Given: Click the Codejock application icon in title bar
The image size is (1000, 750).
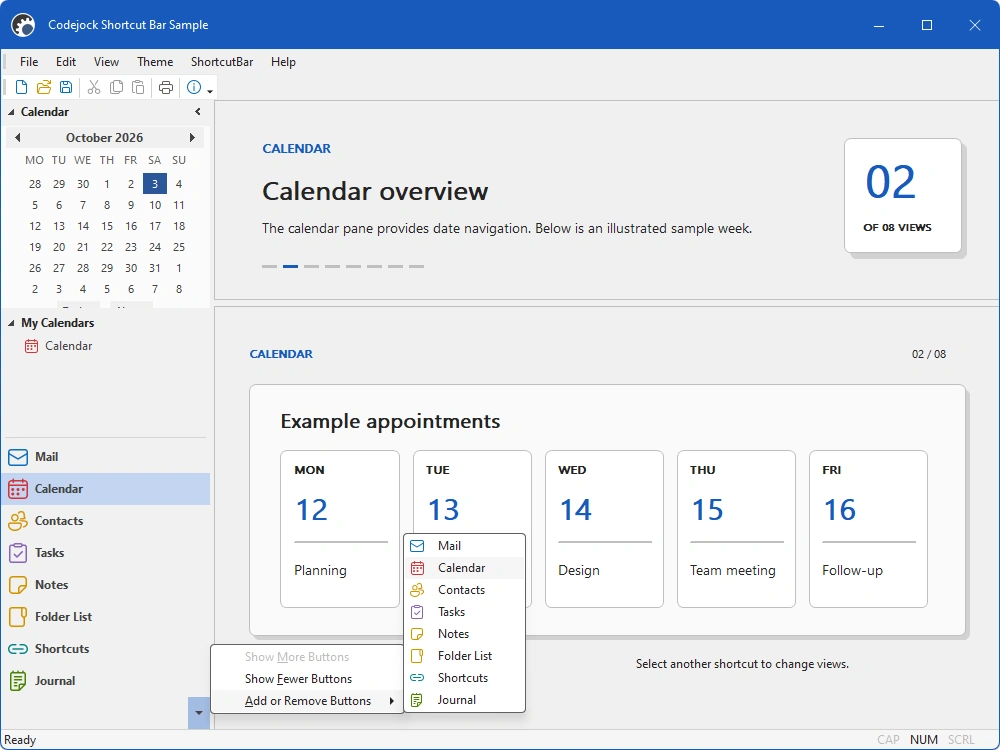Looking at the screenshot, I should (x=24, y=25).
